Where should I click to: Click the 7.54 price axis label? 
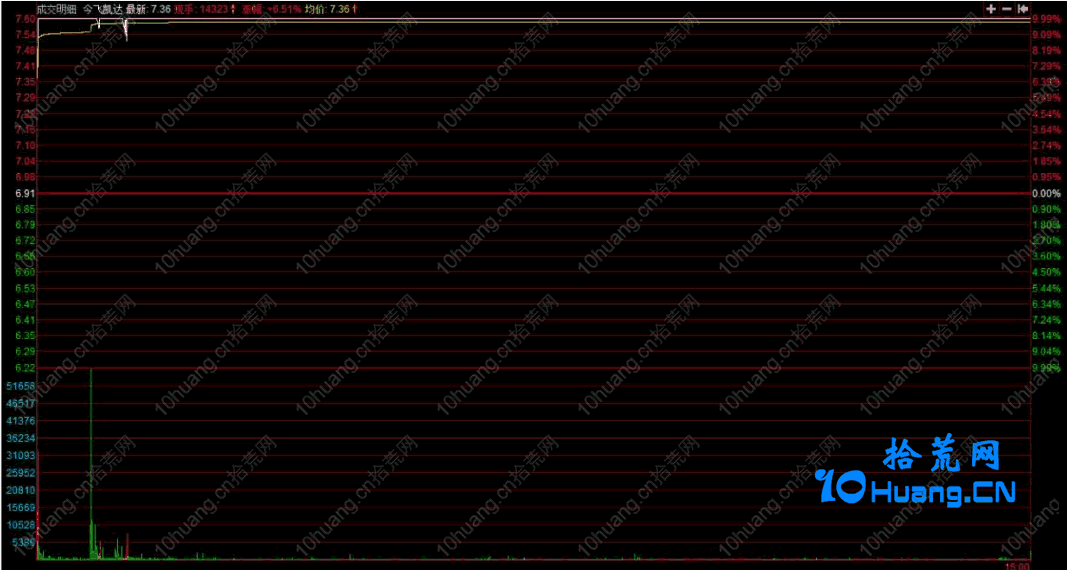pos(25,34)
